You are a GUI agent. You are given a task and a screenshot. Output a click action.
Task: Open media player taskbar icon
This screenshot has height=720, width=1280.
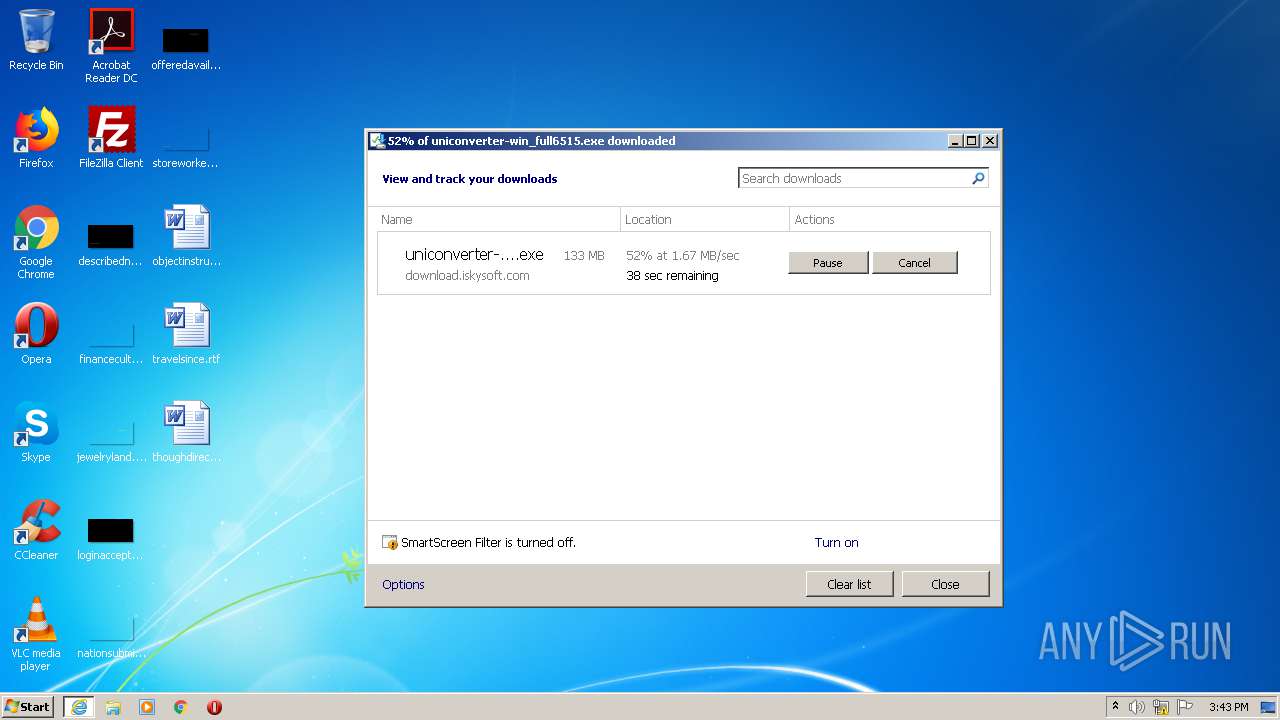(x=147, y=707)
